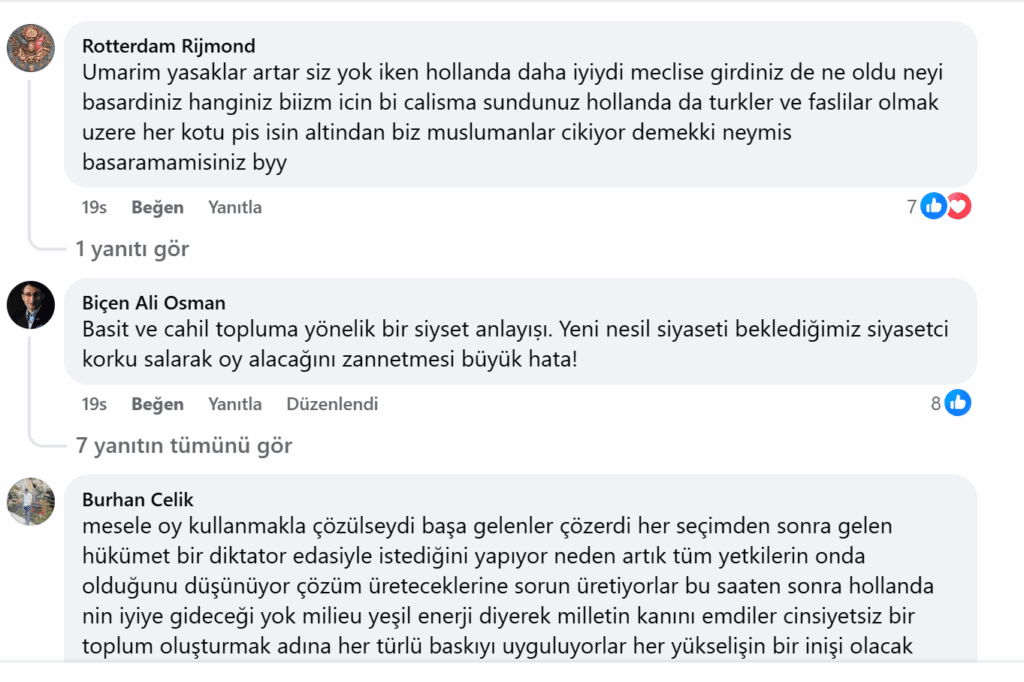Open Burhan Celik's profile photo
This screenshot has height=682, width=1024.
31,501
